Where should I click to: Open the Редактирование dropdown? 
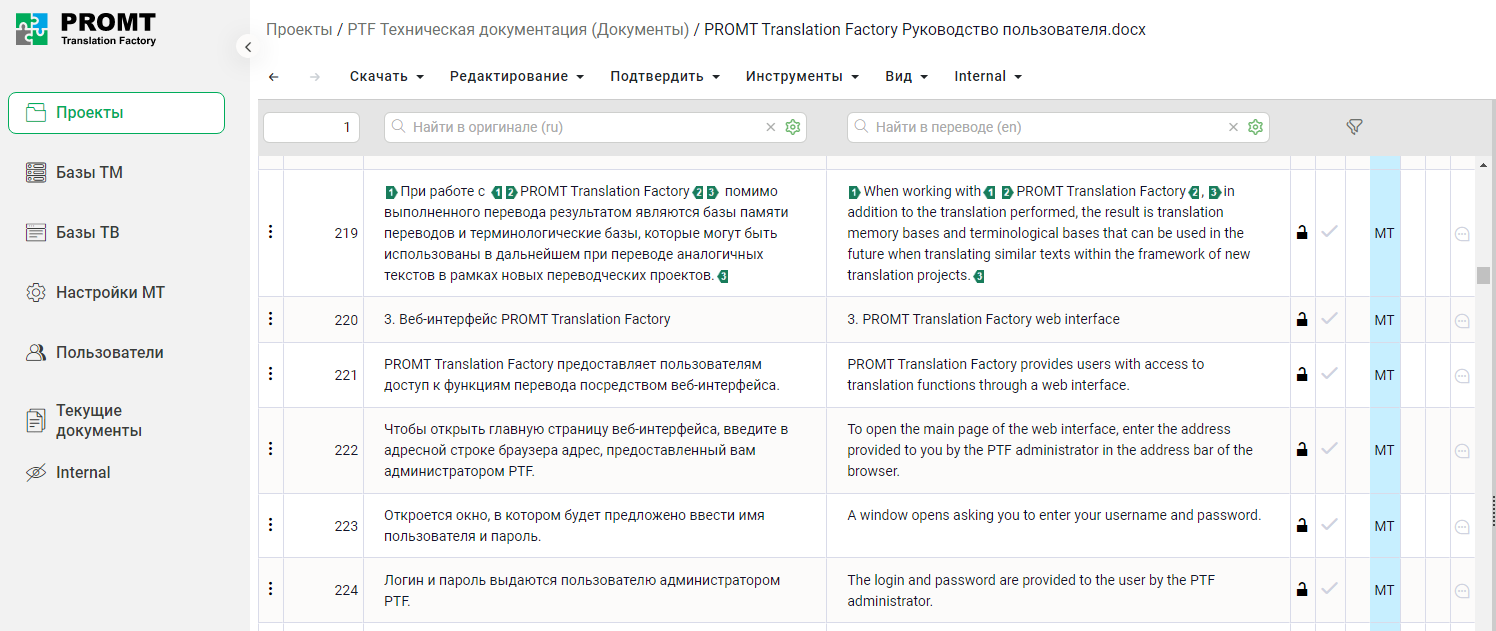pos(516,77)
